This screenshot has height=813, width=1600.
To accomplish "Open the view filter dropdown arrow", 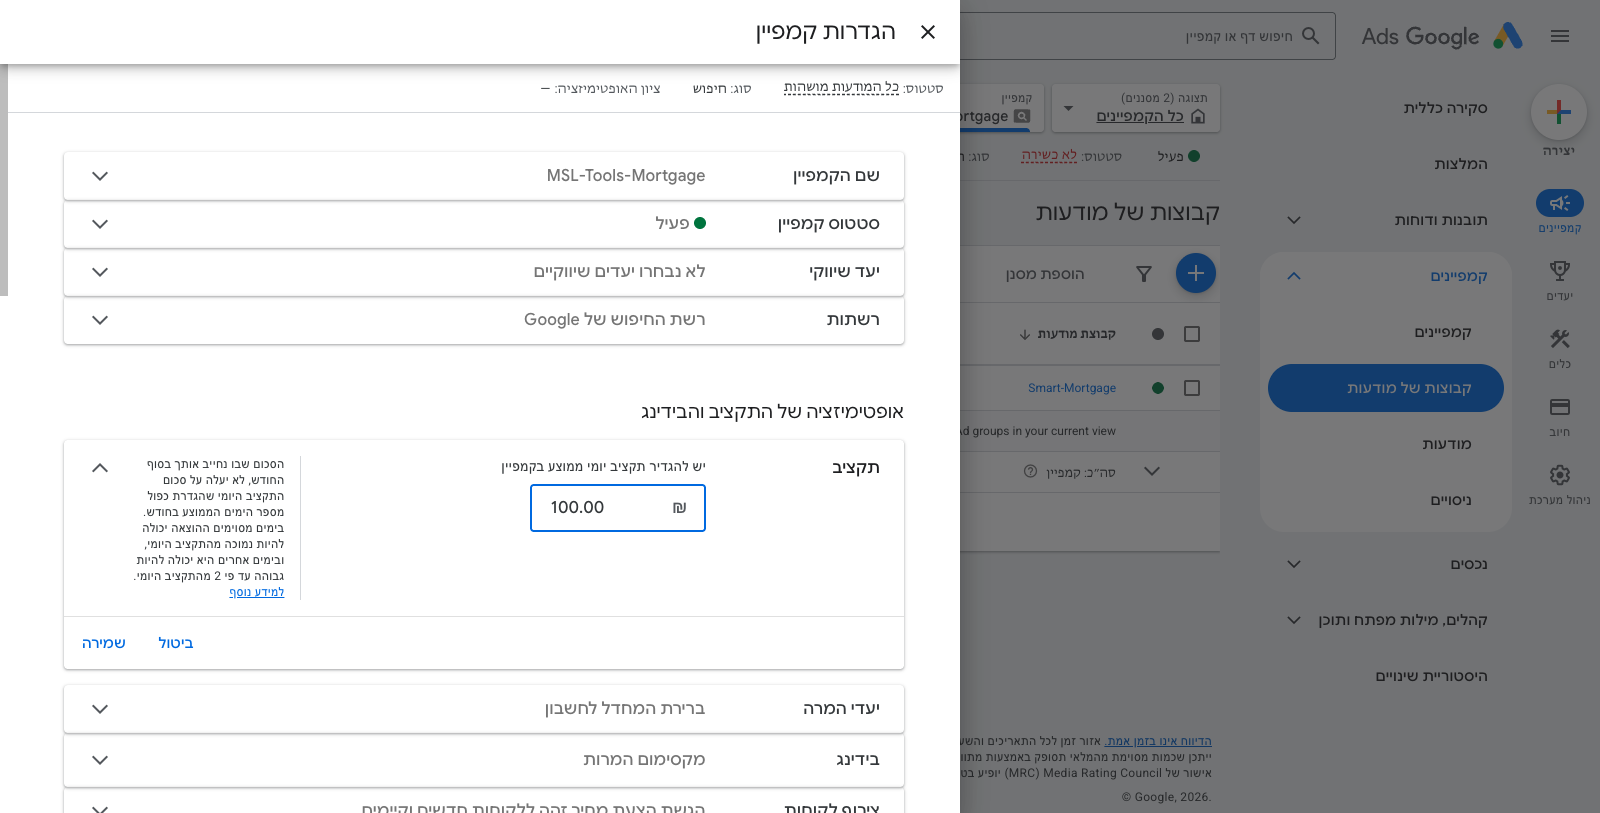I will 1068,108.
